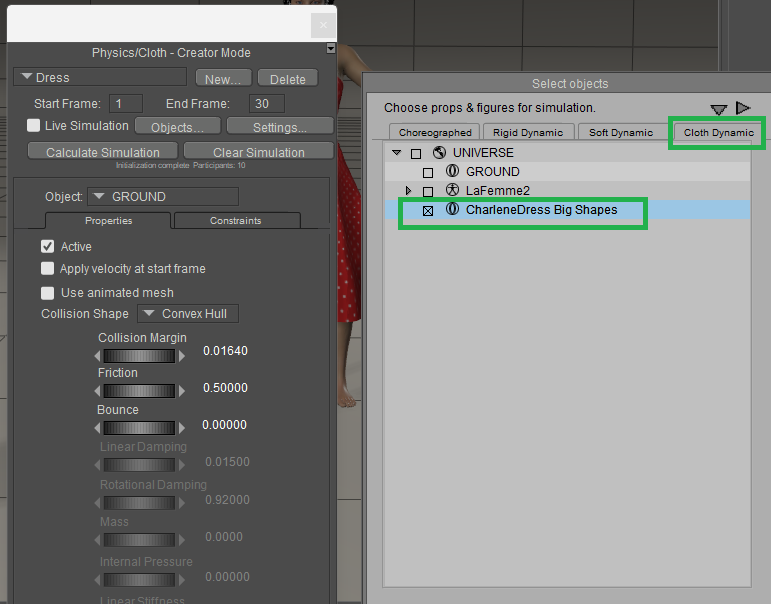Expand the LaFemme2 tree node
771x604 pixels.
click(408, 190)
